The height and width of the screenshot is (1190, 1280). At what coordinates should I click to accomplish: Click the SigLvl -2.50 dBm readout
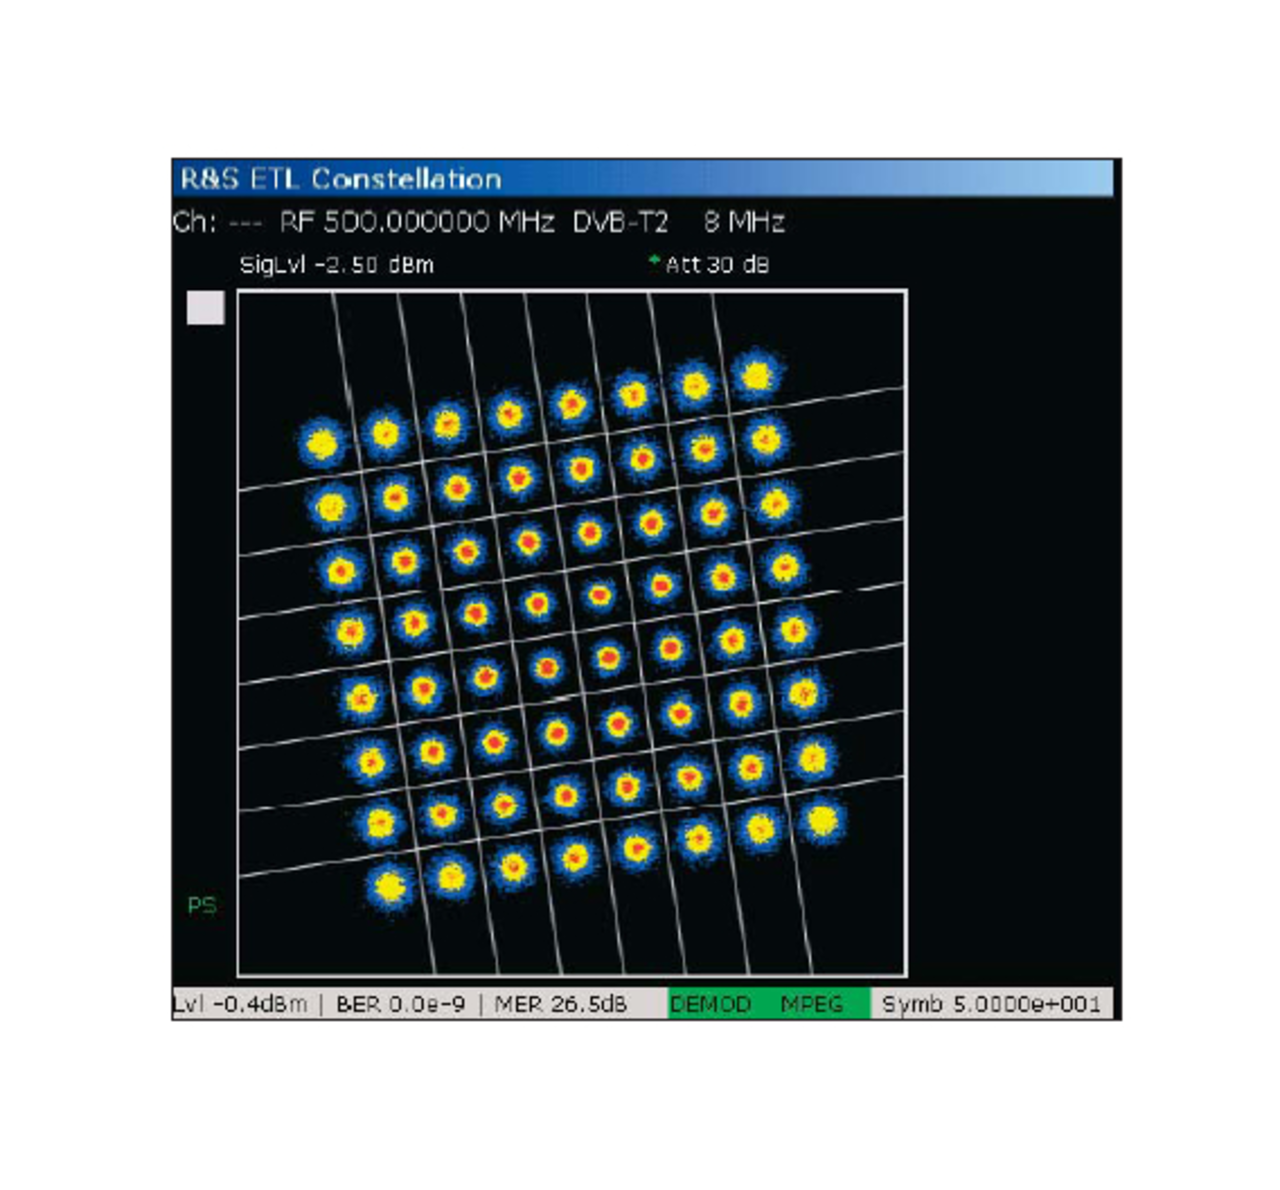pyautogui.click(x=337, y=265)
